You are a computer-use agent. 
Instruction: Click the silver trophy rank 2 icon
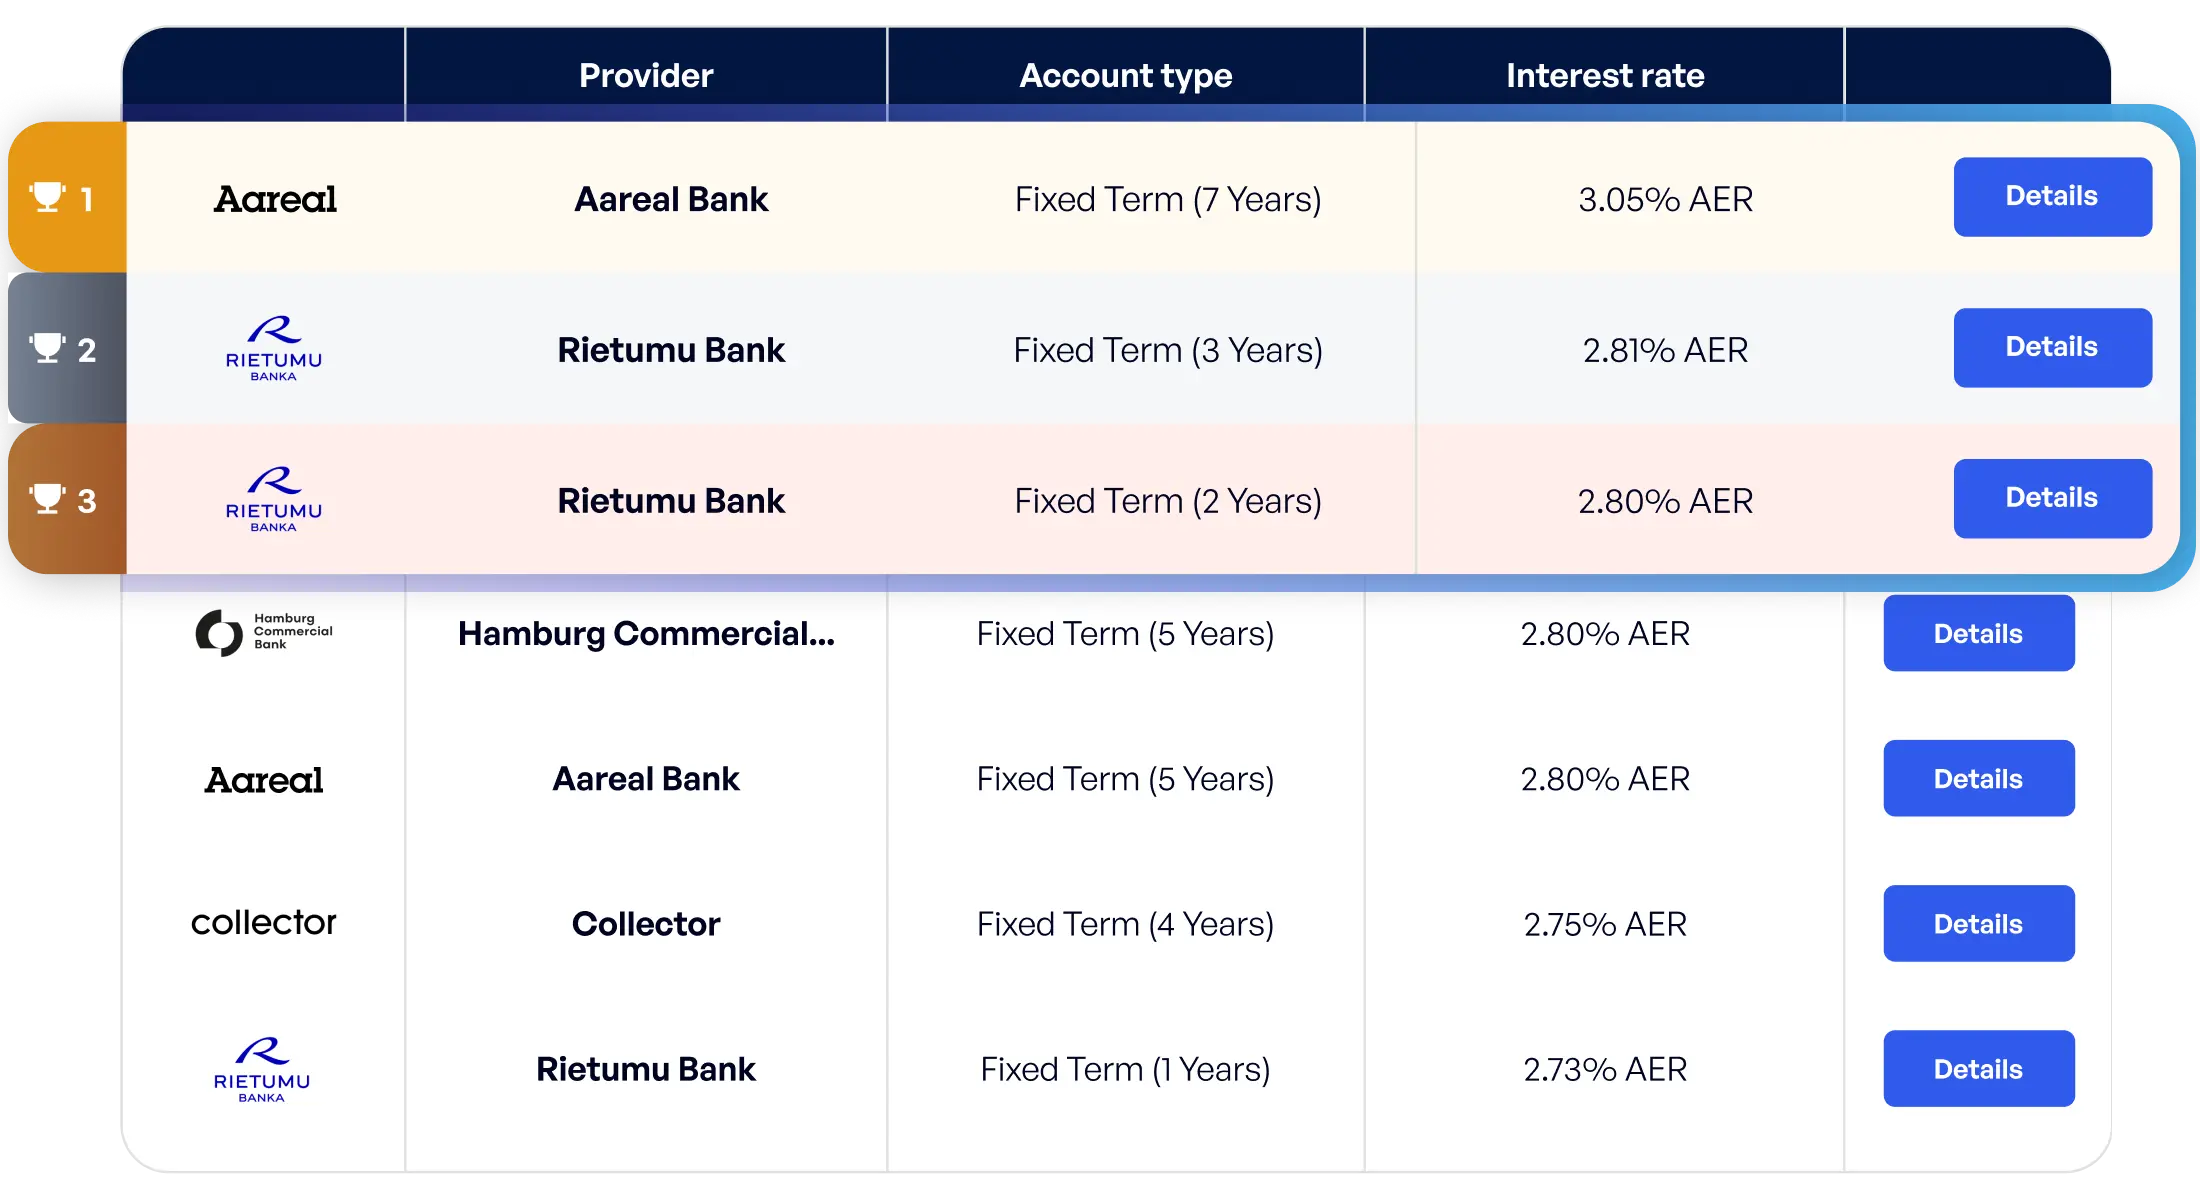coord(47,348)
